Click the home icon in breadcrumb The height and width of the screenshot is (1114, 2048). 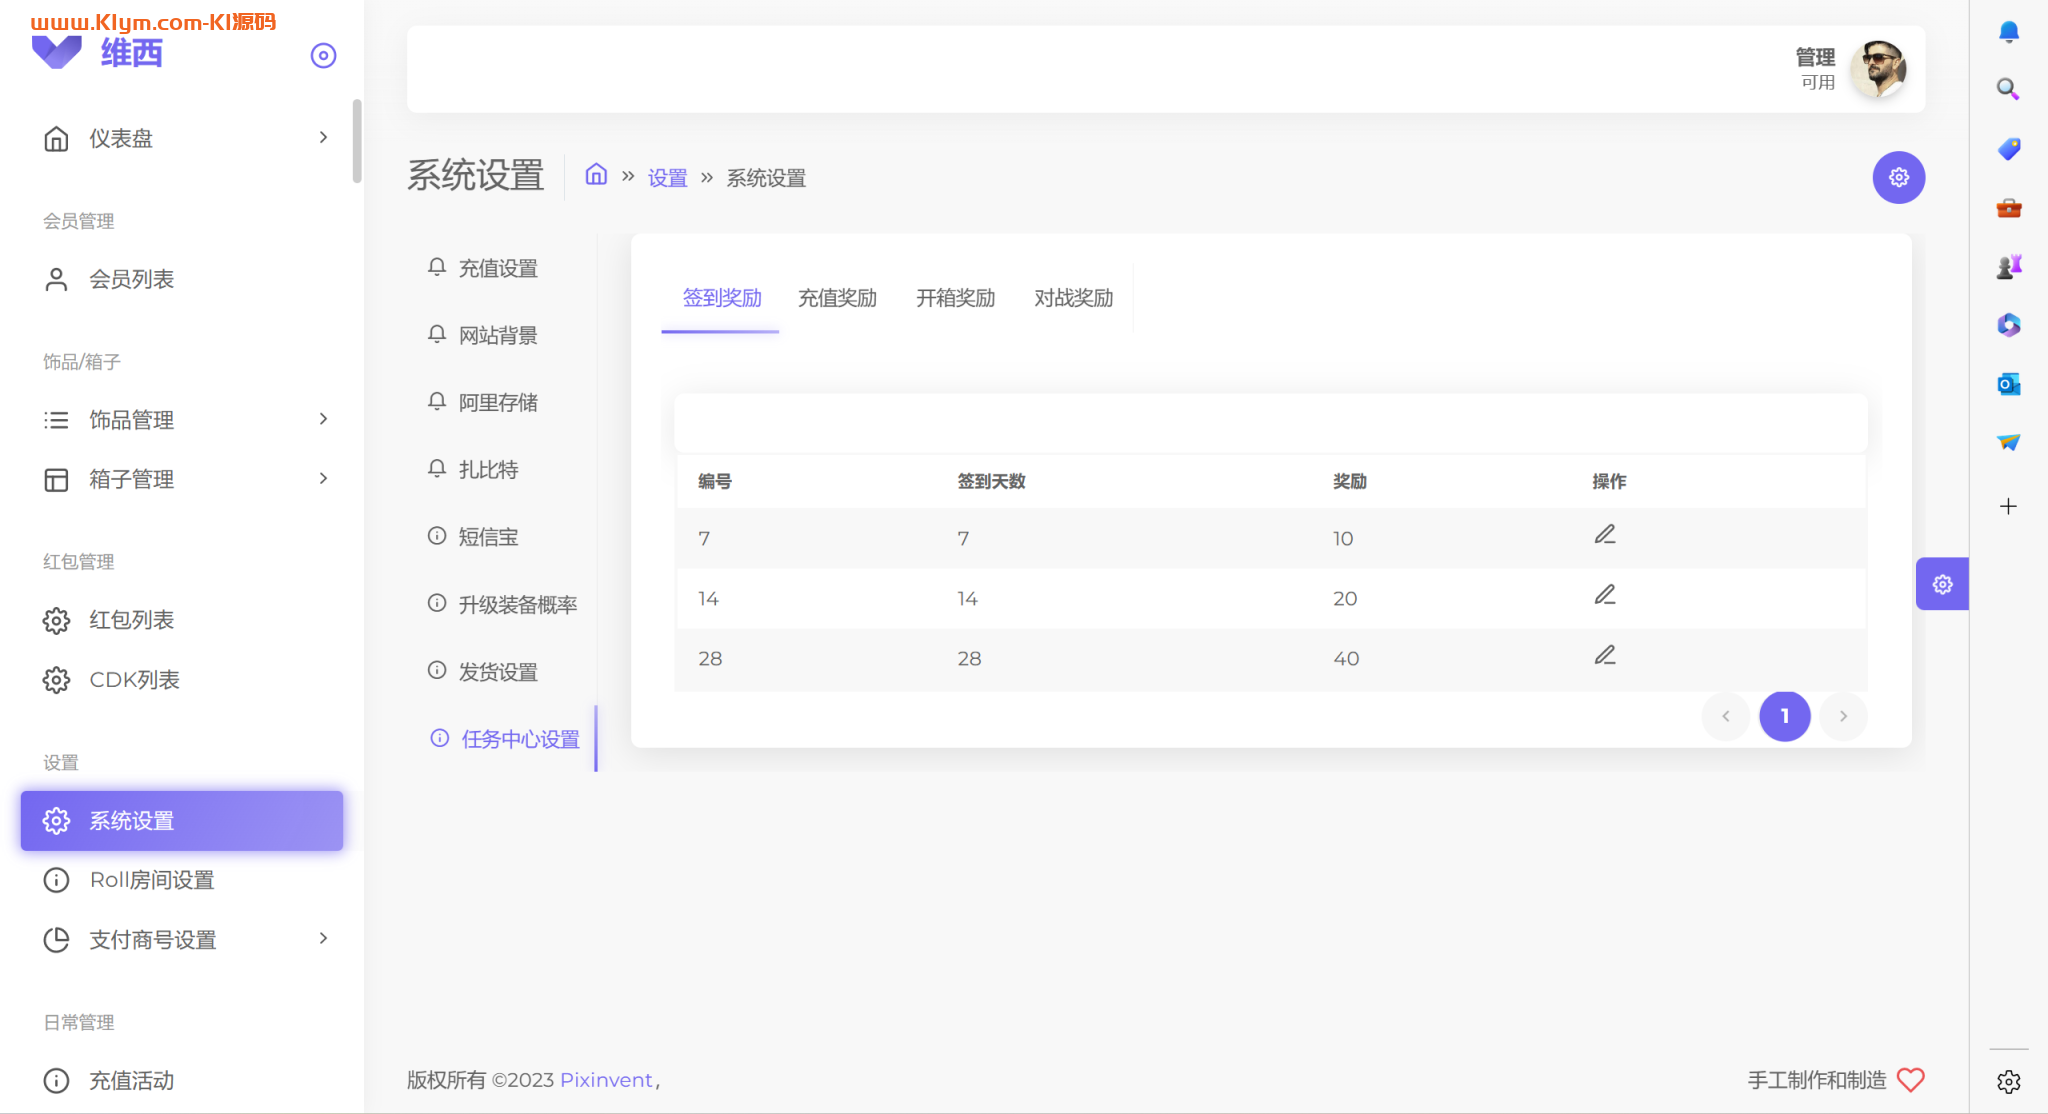click(x=596, y=175)
